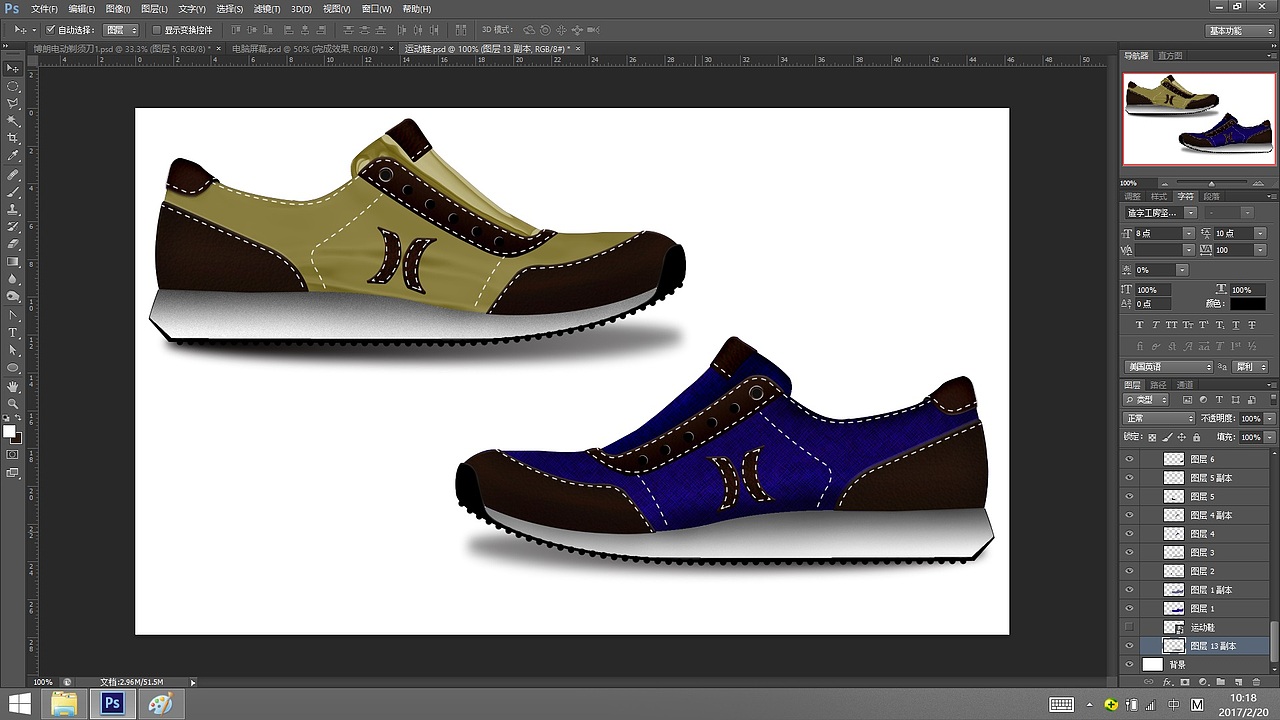1280x720 pixels.
Task: Delete the selected layer via trash icon
Action: pyautogui.click(x=1256, y=682)
